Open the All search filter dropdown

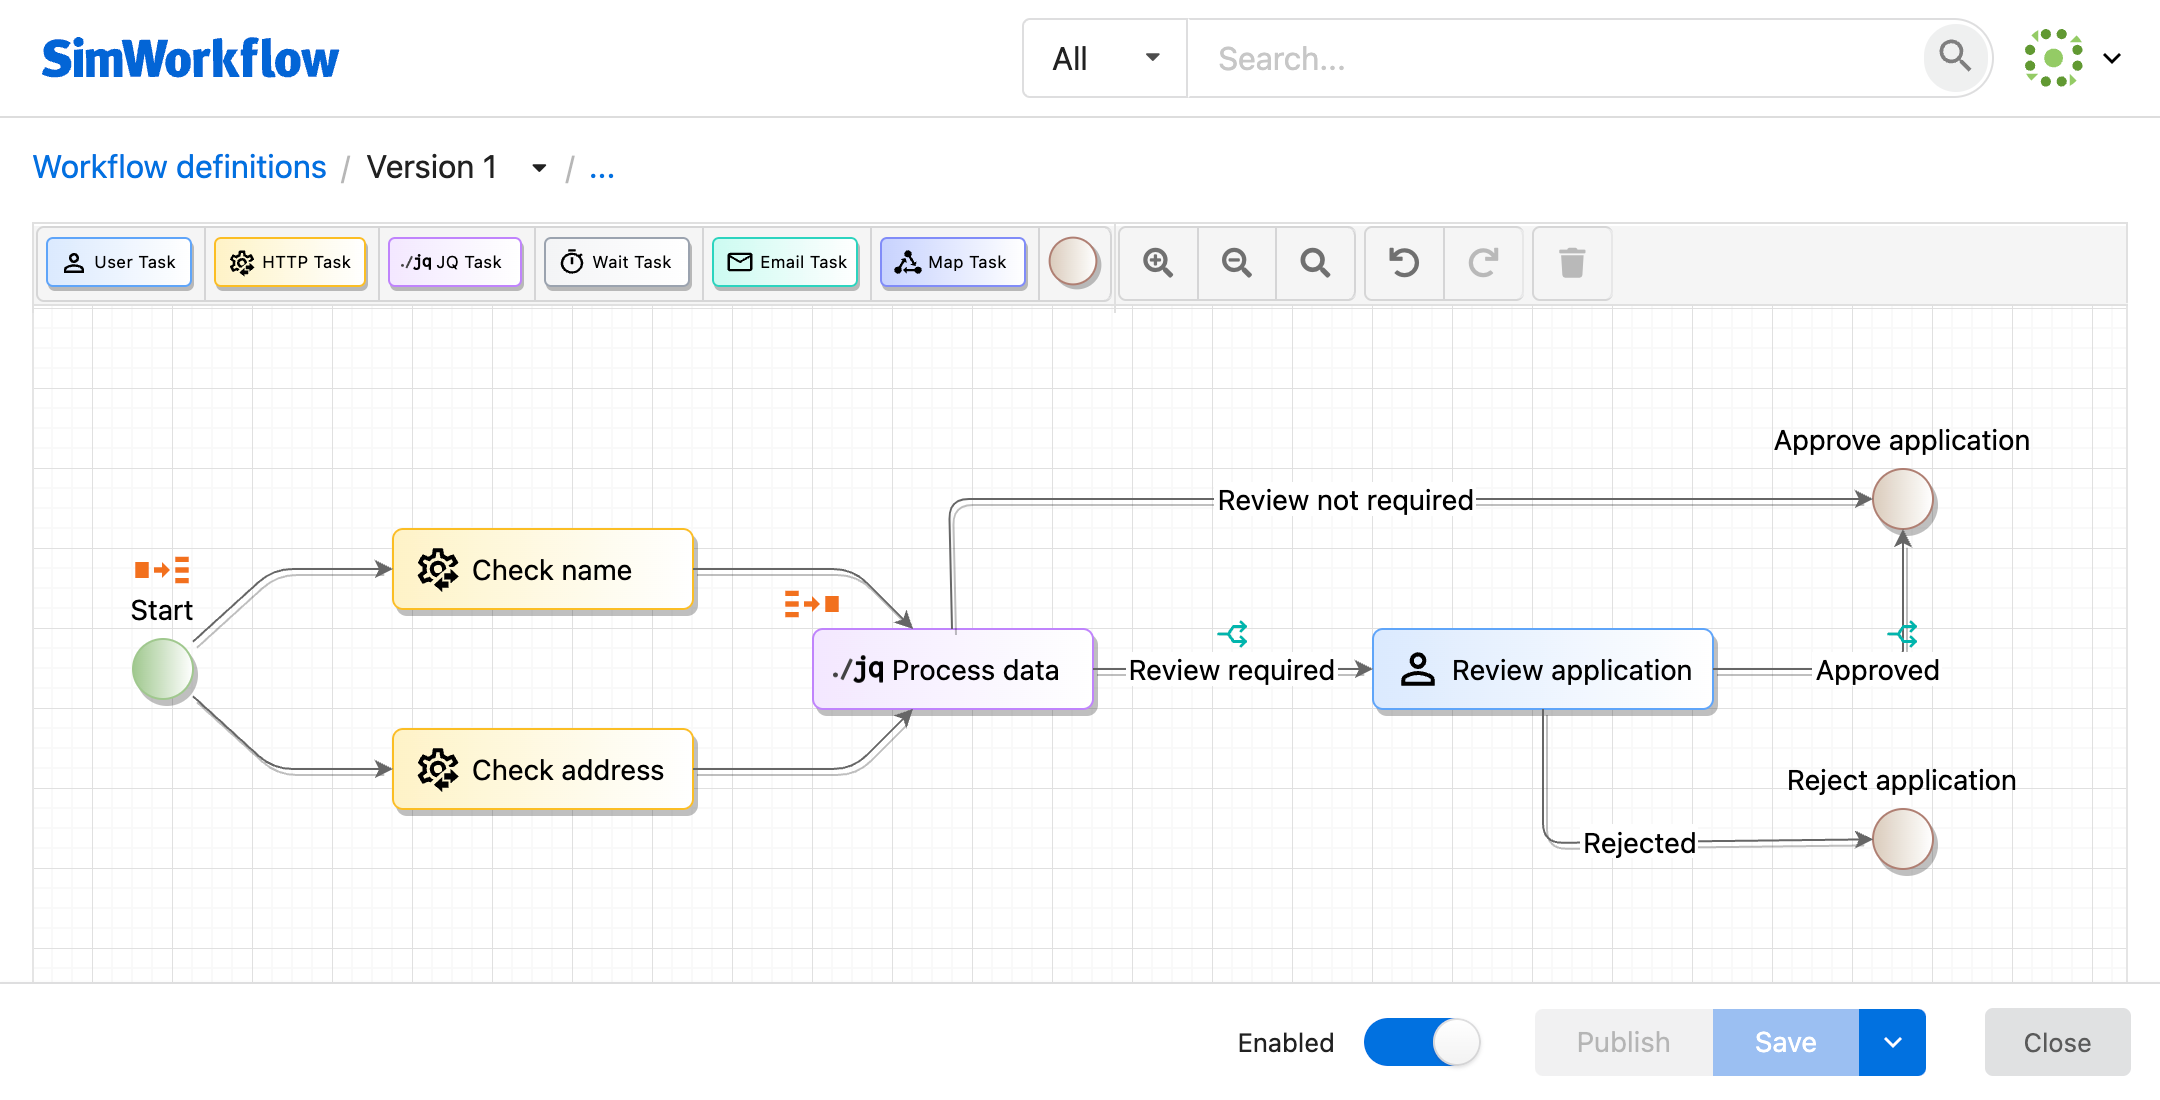[x=1105, y=58]
